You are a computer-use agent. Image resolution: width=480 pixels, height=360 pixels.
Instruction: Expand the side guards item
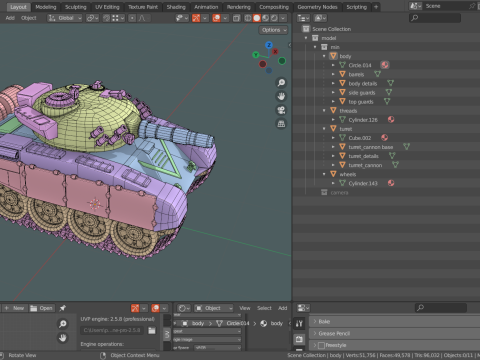click(x=333, y=92)
